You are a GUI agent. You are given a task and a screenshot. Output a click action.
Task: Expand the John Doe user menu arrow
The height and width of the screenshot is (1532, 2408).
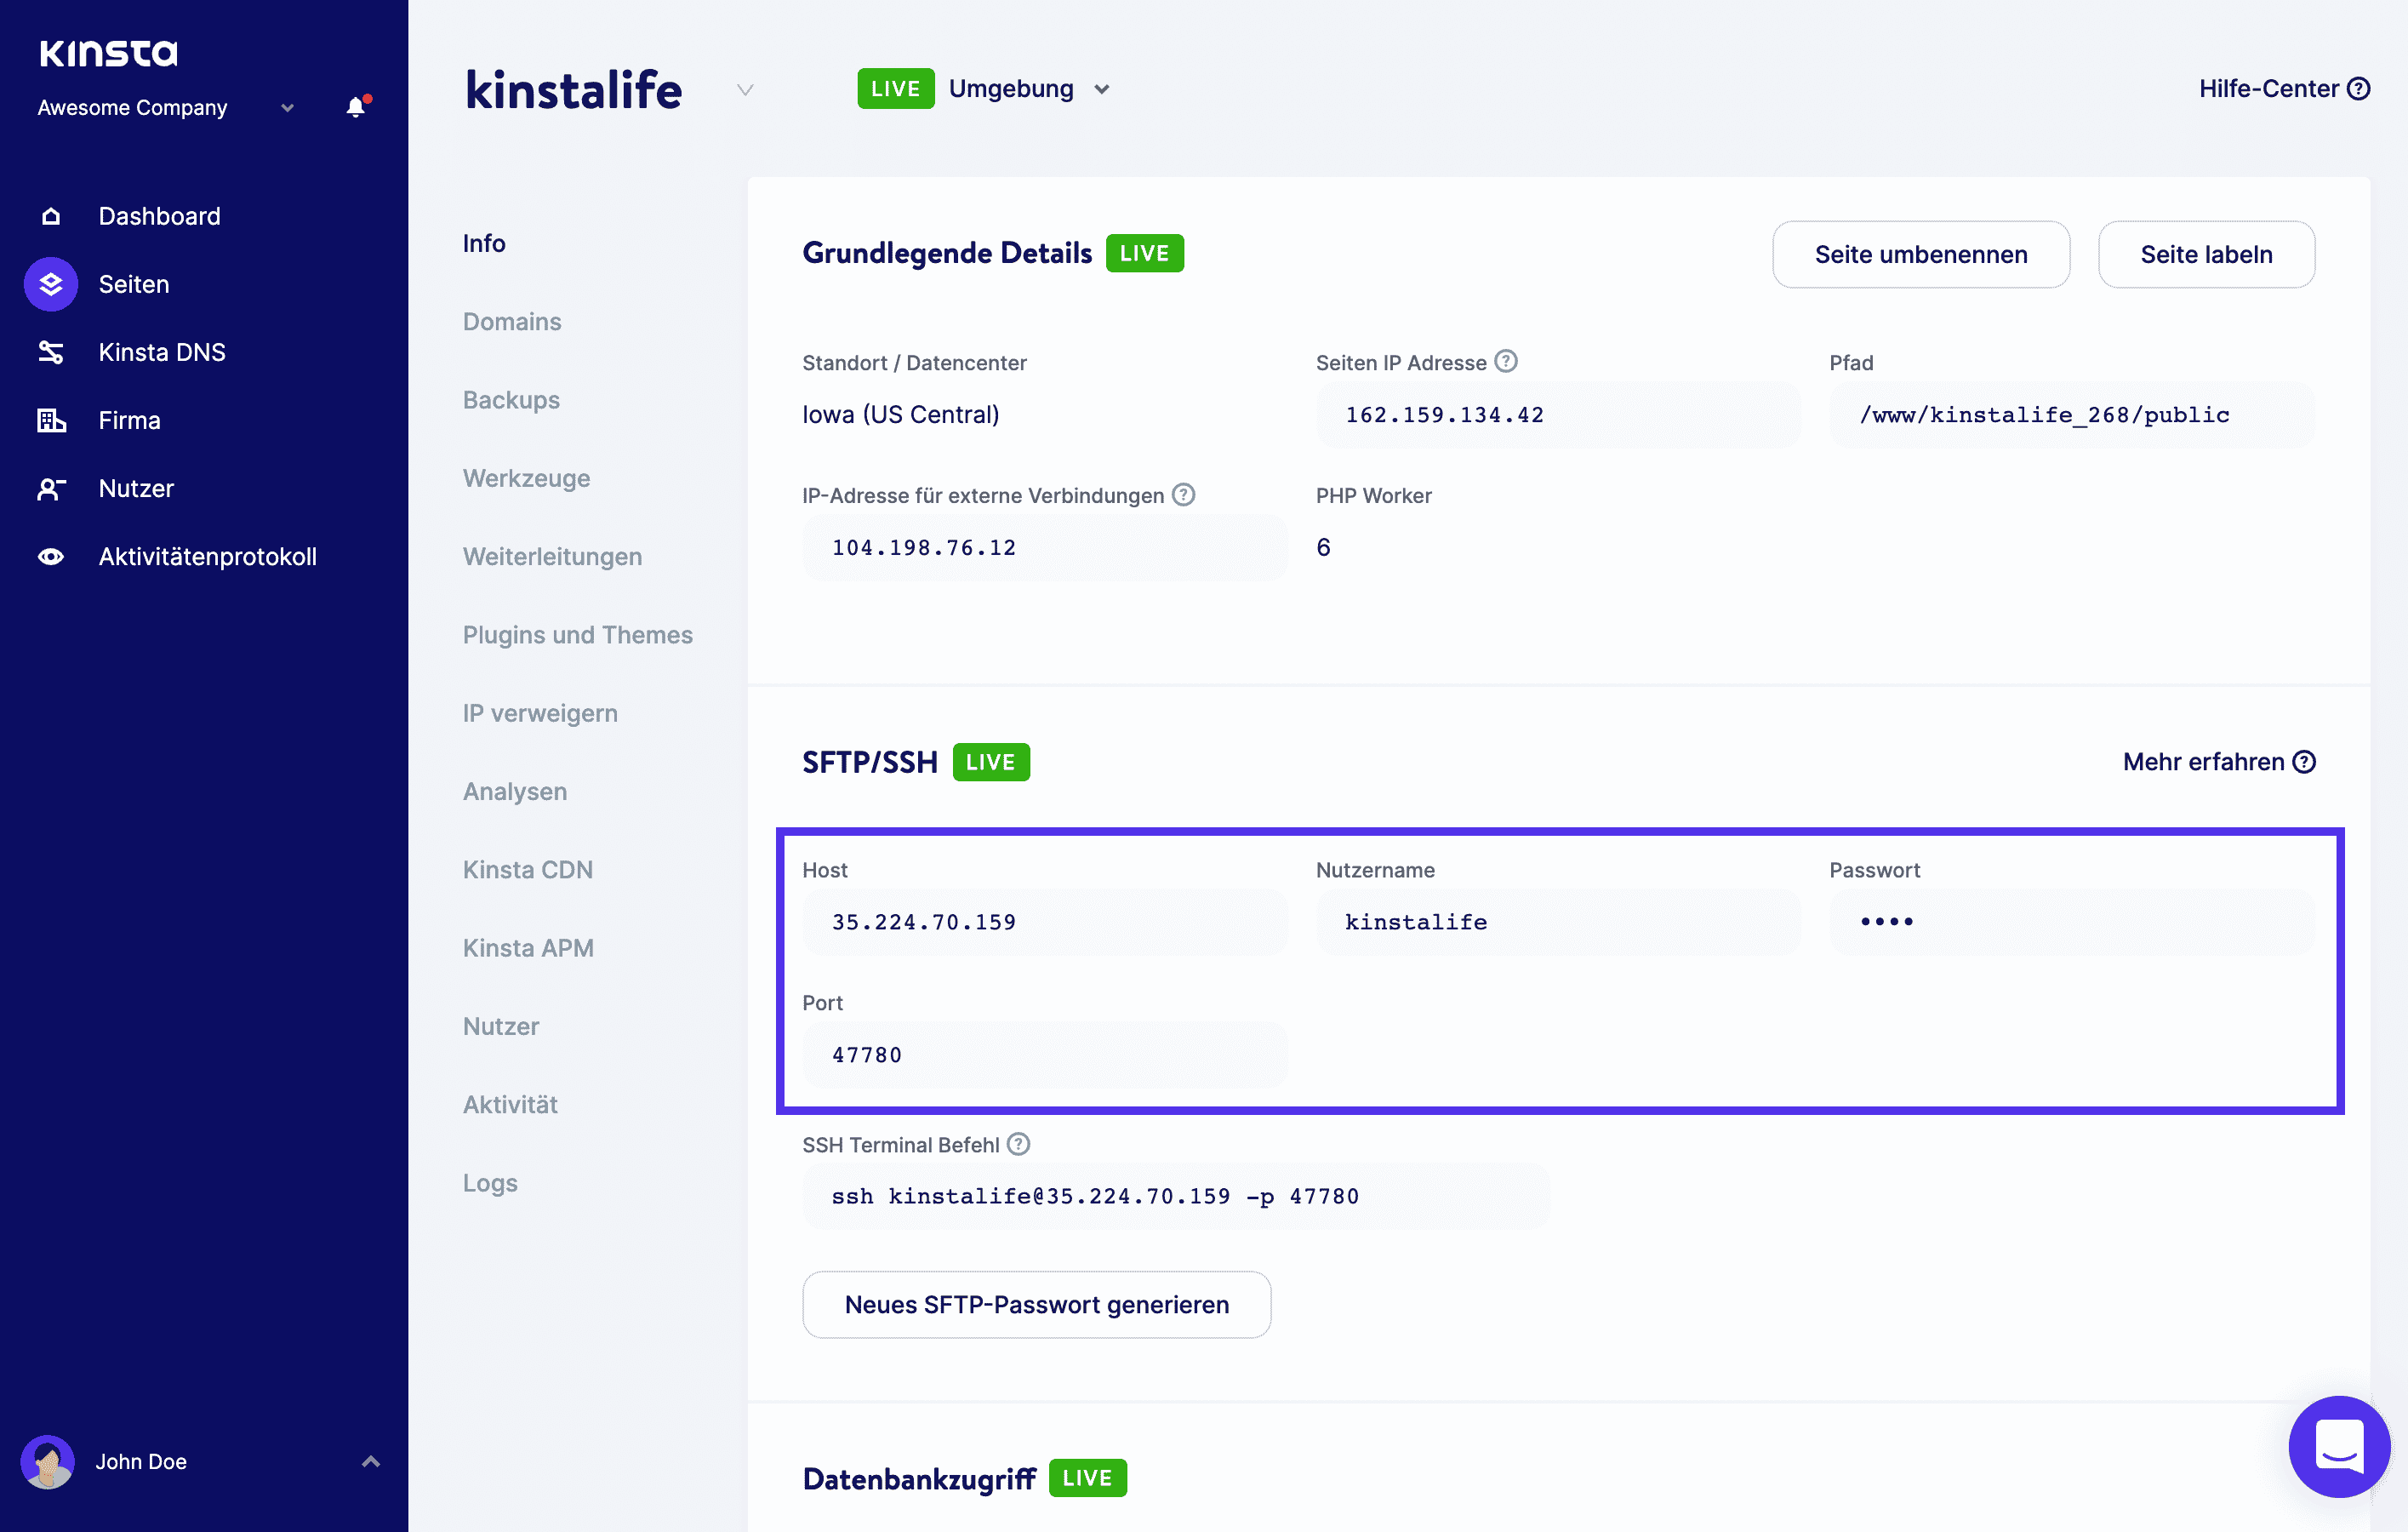click(371, 1462)
